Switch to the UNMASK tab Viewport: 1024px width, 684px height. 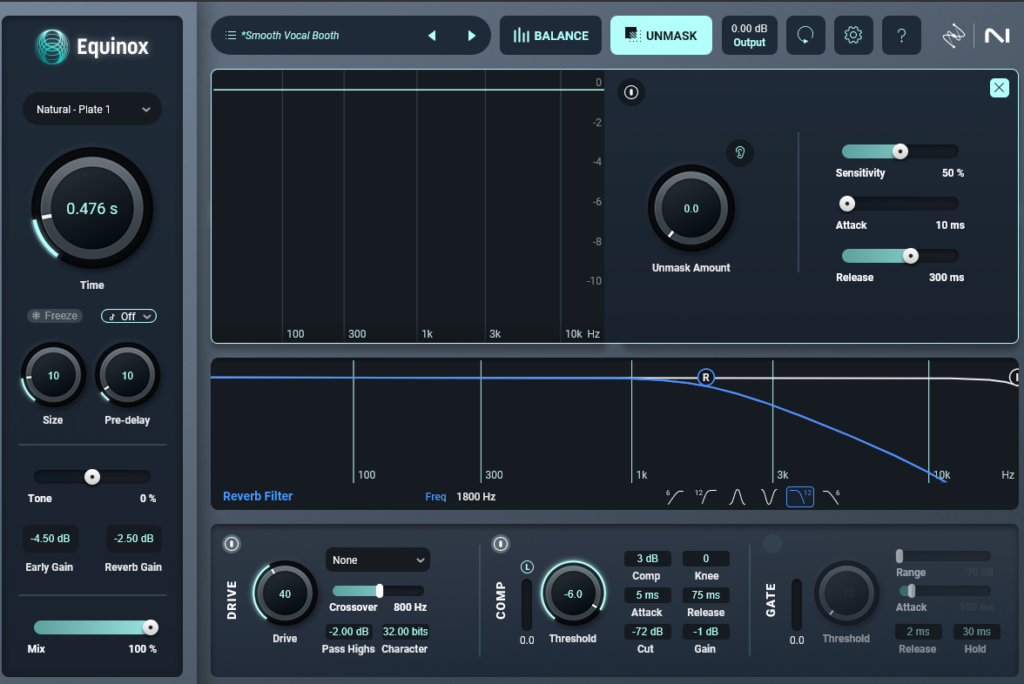point(661,34)
